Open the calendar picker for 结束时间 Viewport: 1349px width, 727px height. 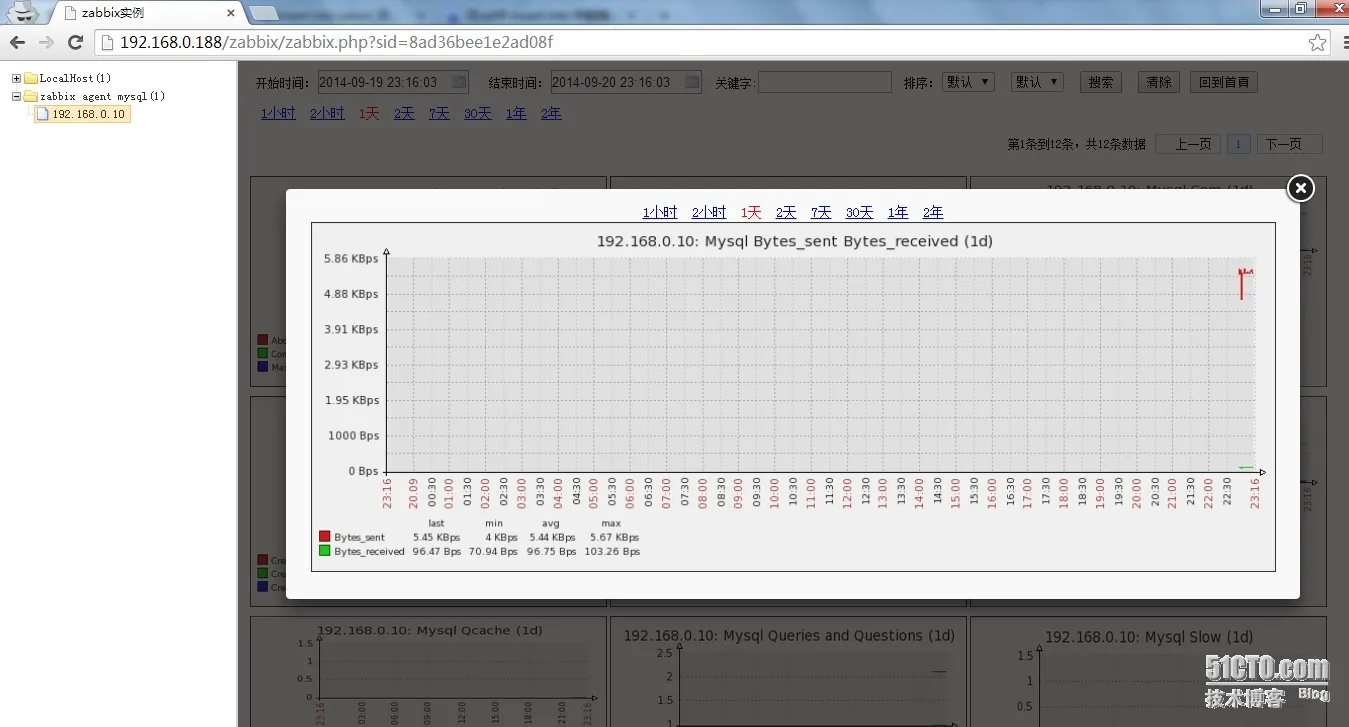[692, 82]
